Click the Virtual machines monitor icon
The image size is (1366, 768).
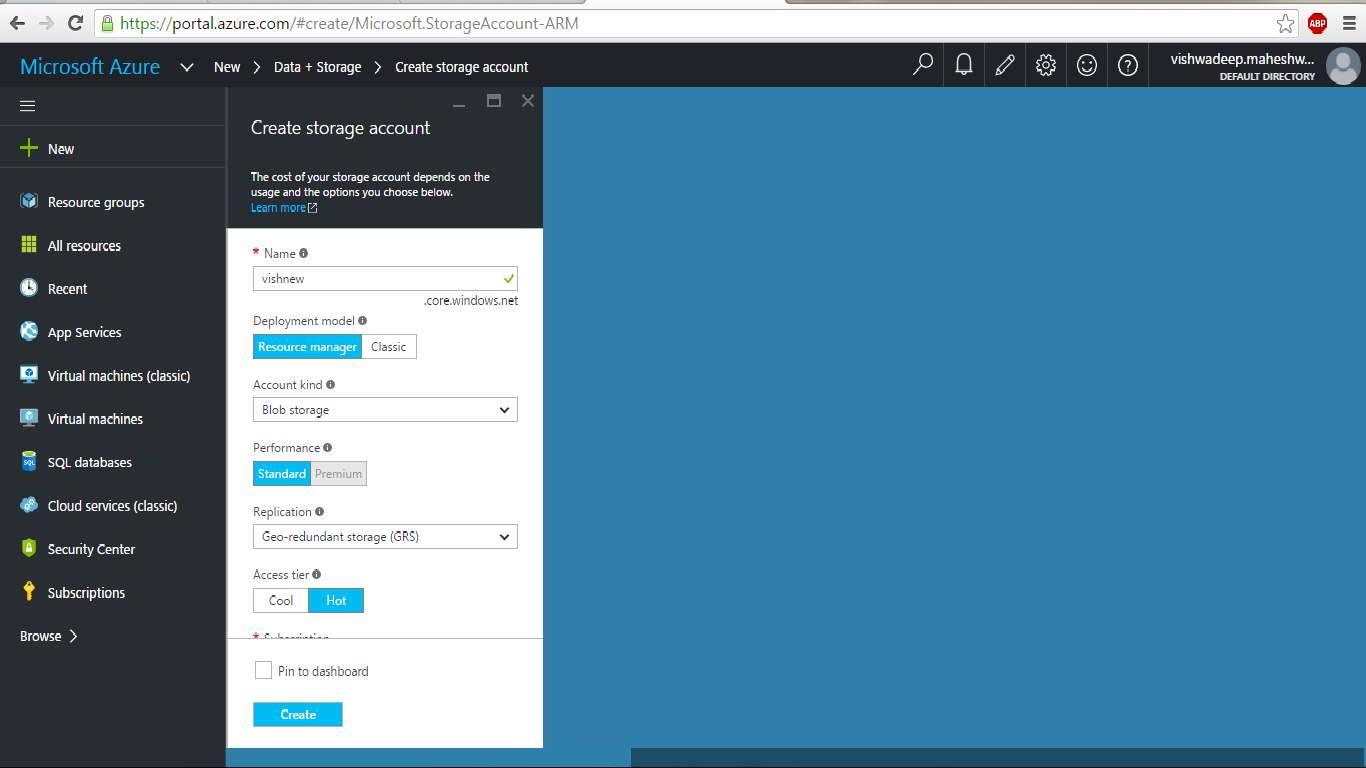coord(29,418)
